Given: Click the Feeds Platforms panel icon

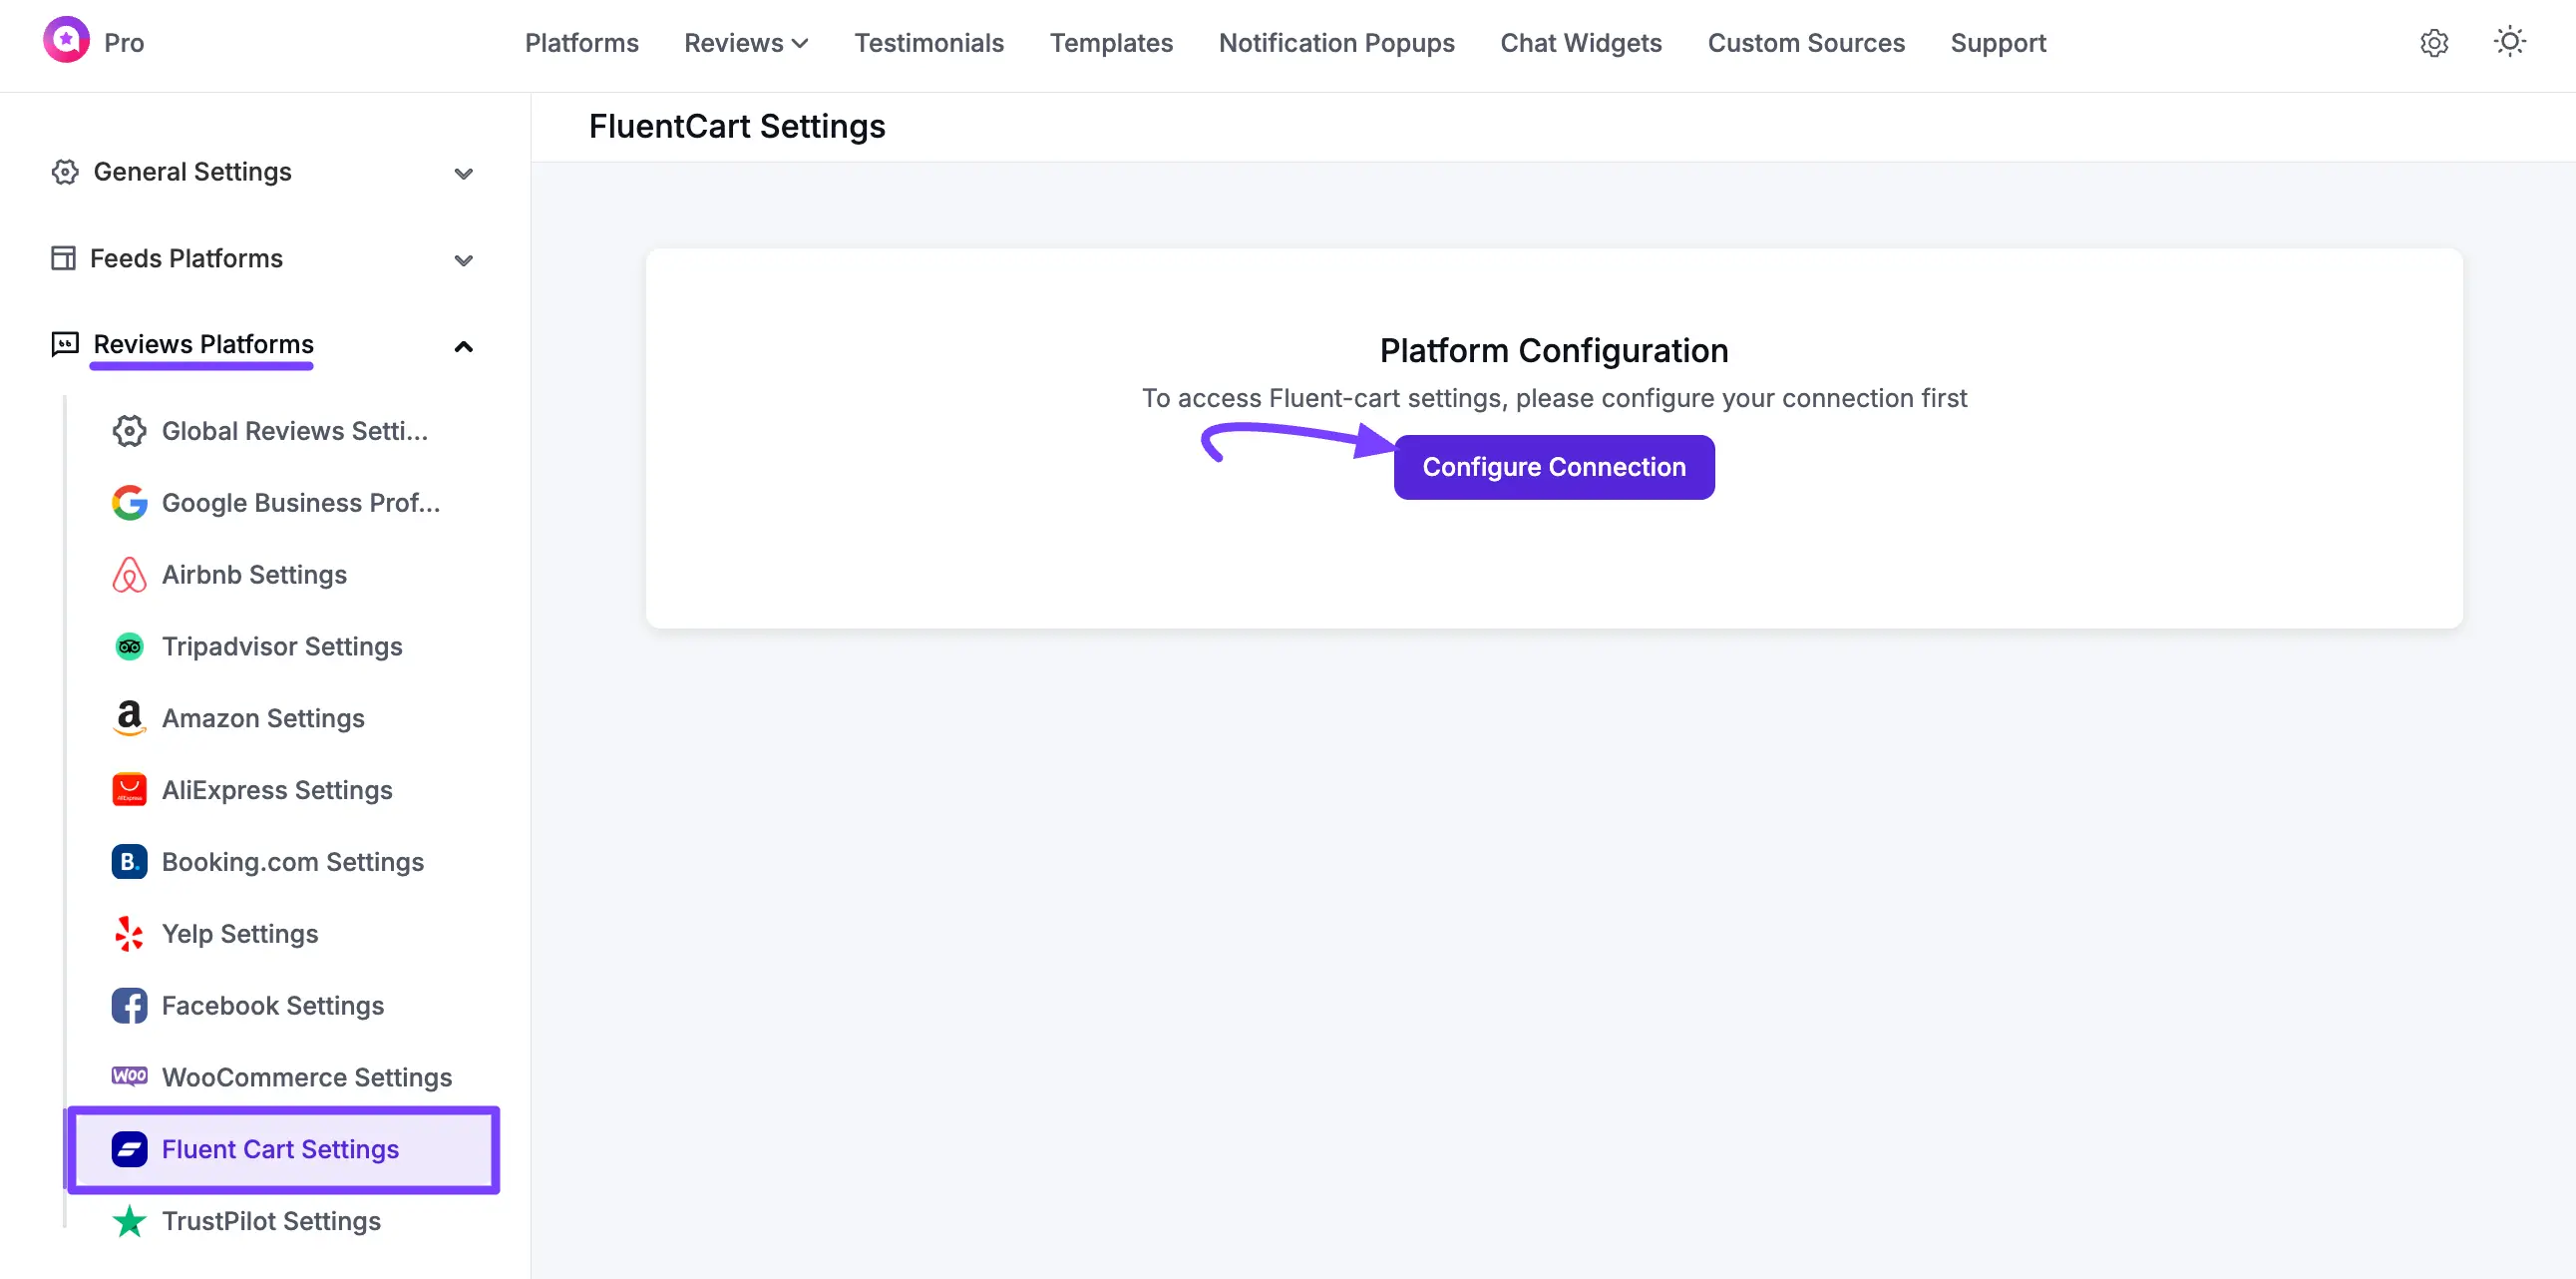Looking at the screenshot, I should [x=64, y=258].
